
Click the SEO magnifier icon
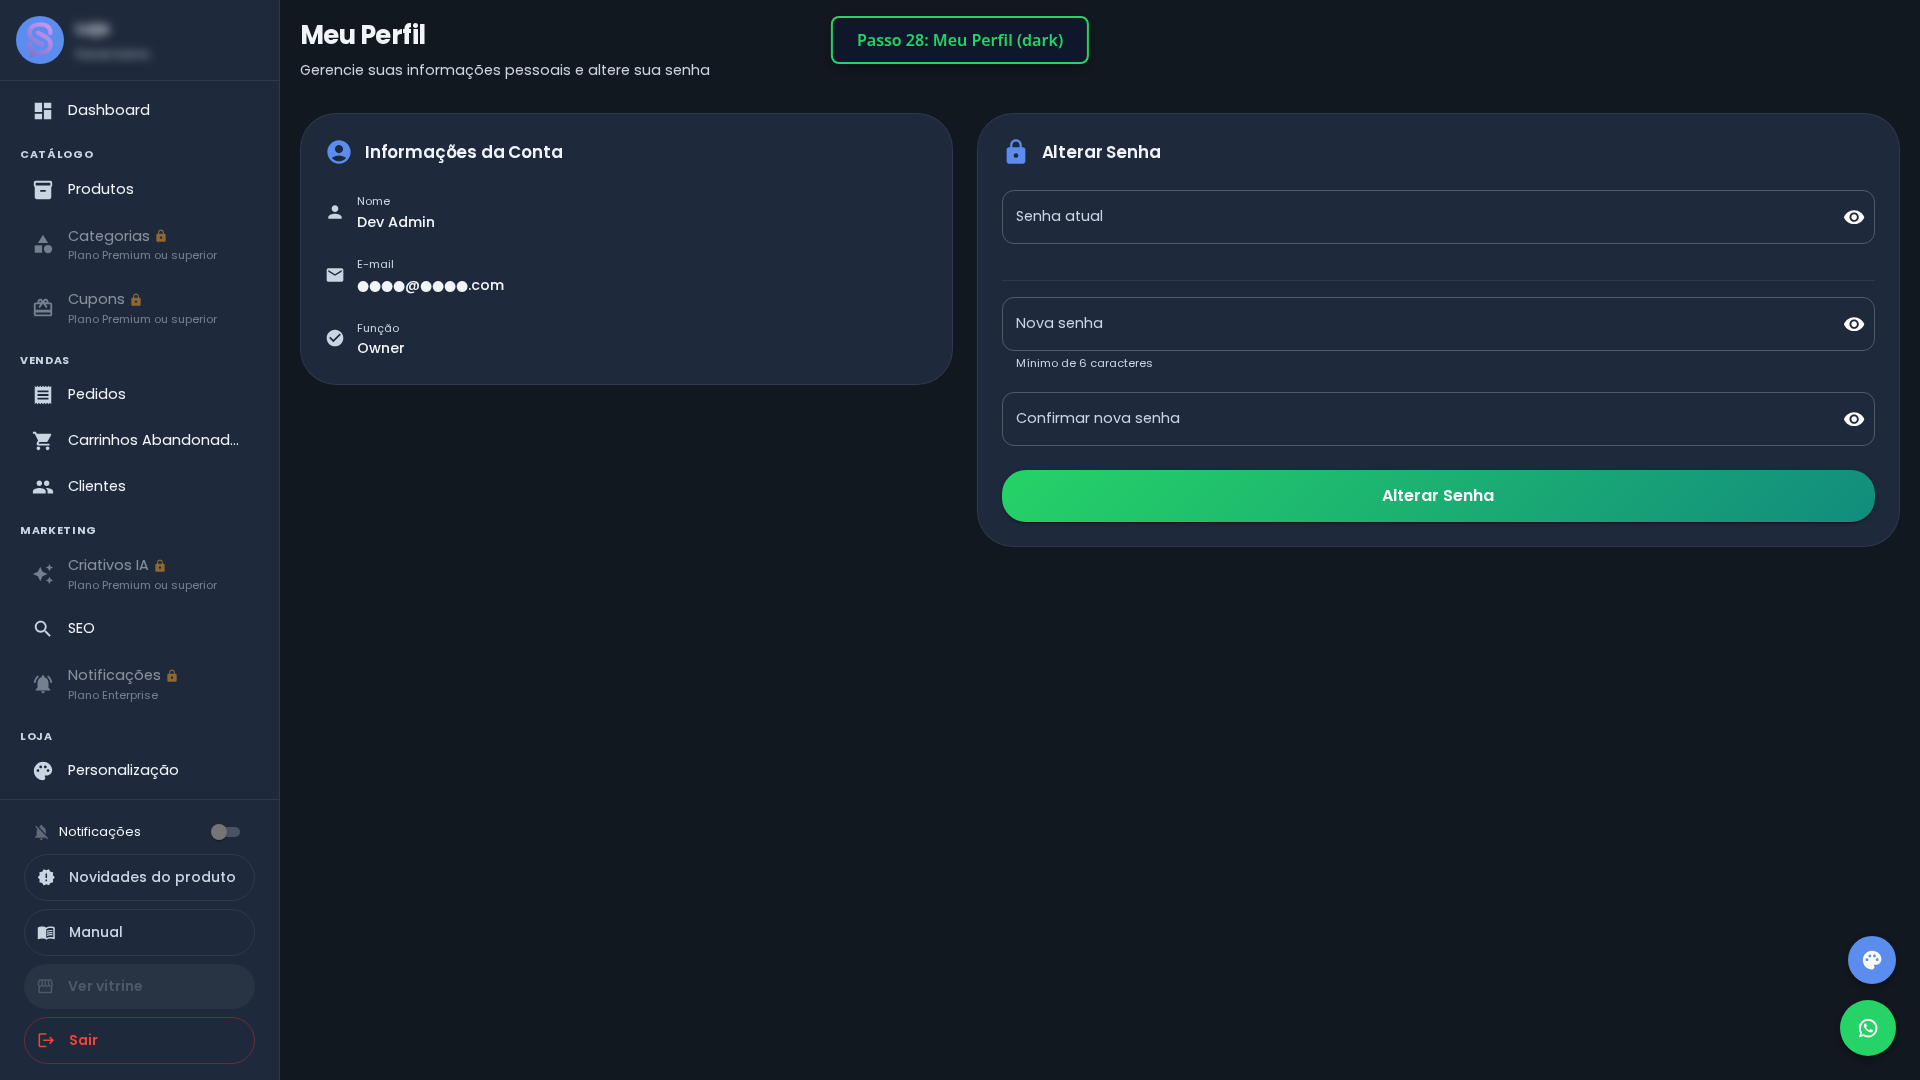coord(43,629)
